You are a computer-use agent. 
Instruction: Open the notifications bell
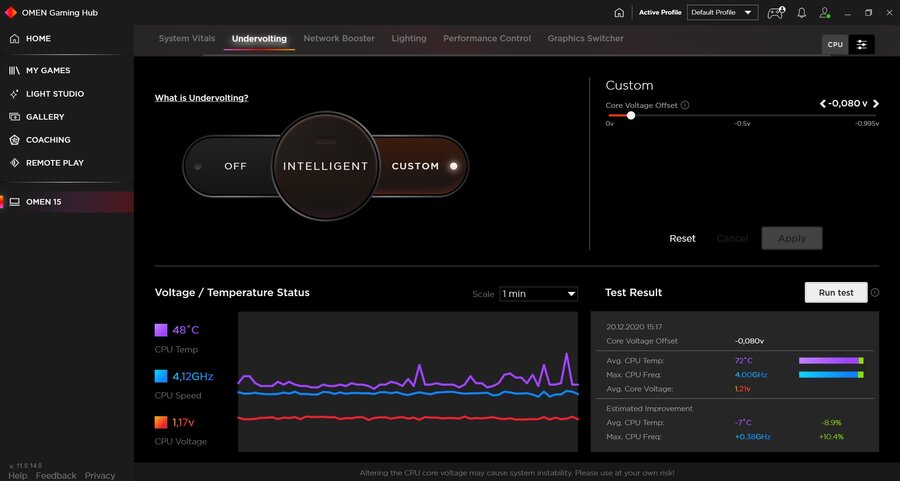pyautogui.click(x=801, y=13)
